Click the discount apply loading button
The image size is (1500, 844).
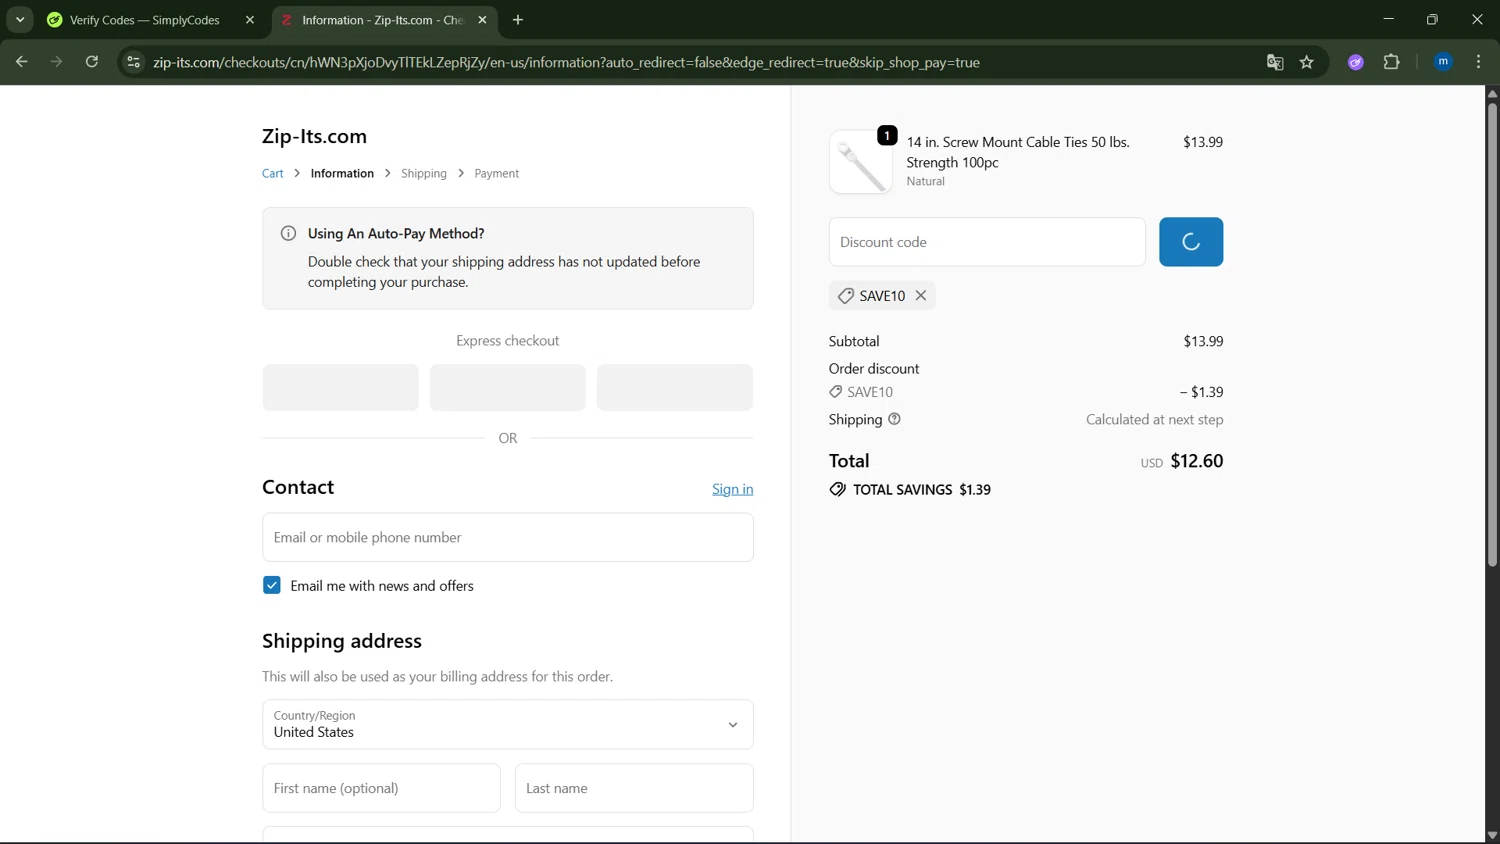point(1191,242)
